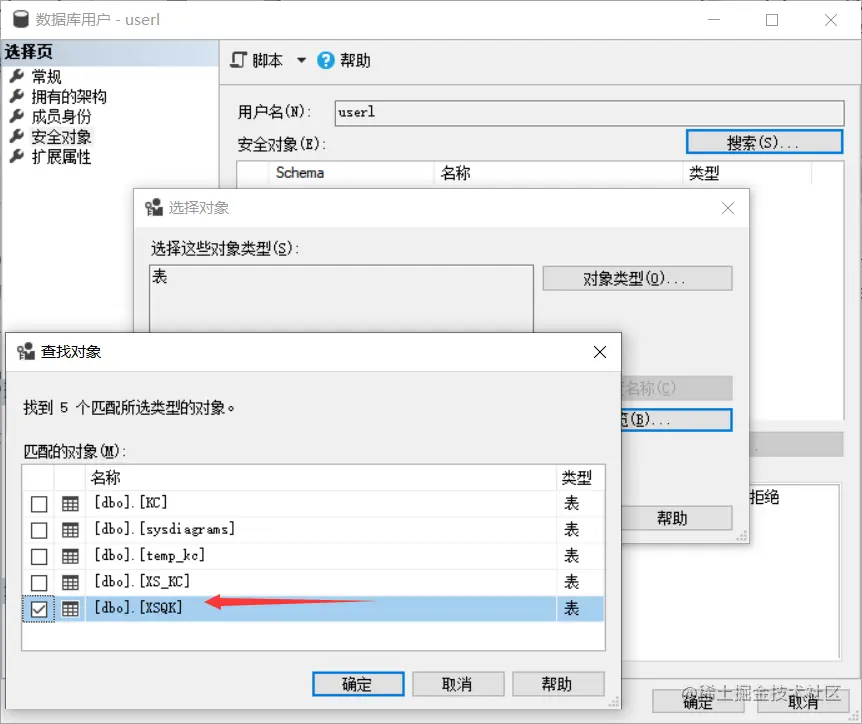Click the table icon beside [dbo].[XSQK]
The image size is (862, 724).
(x=68, y=607)
